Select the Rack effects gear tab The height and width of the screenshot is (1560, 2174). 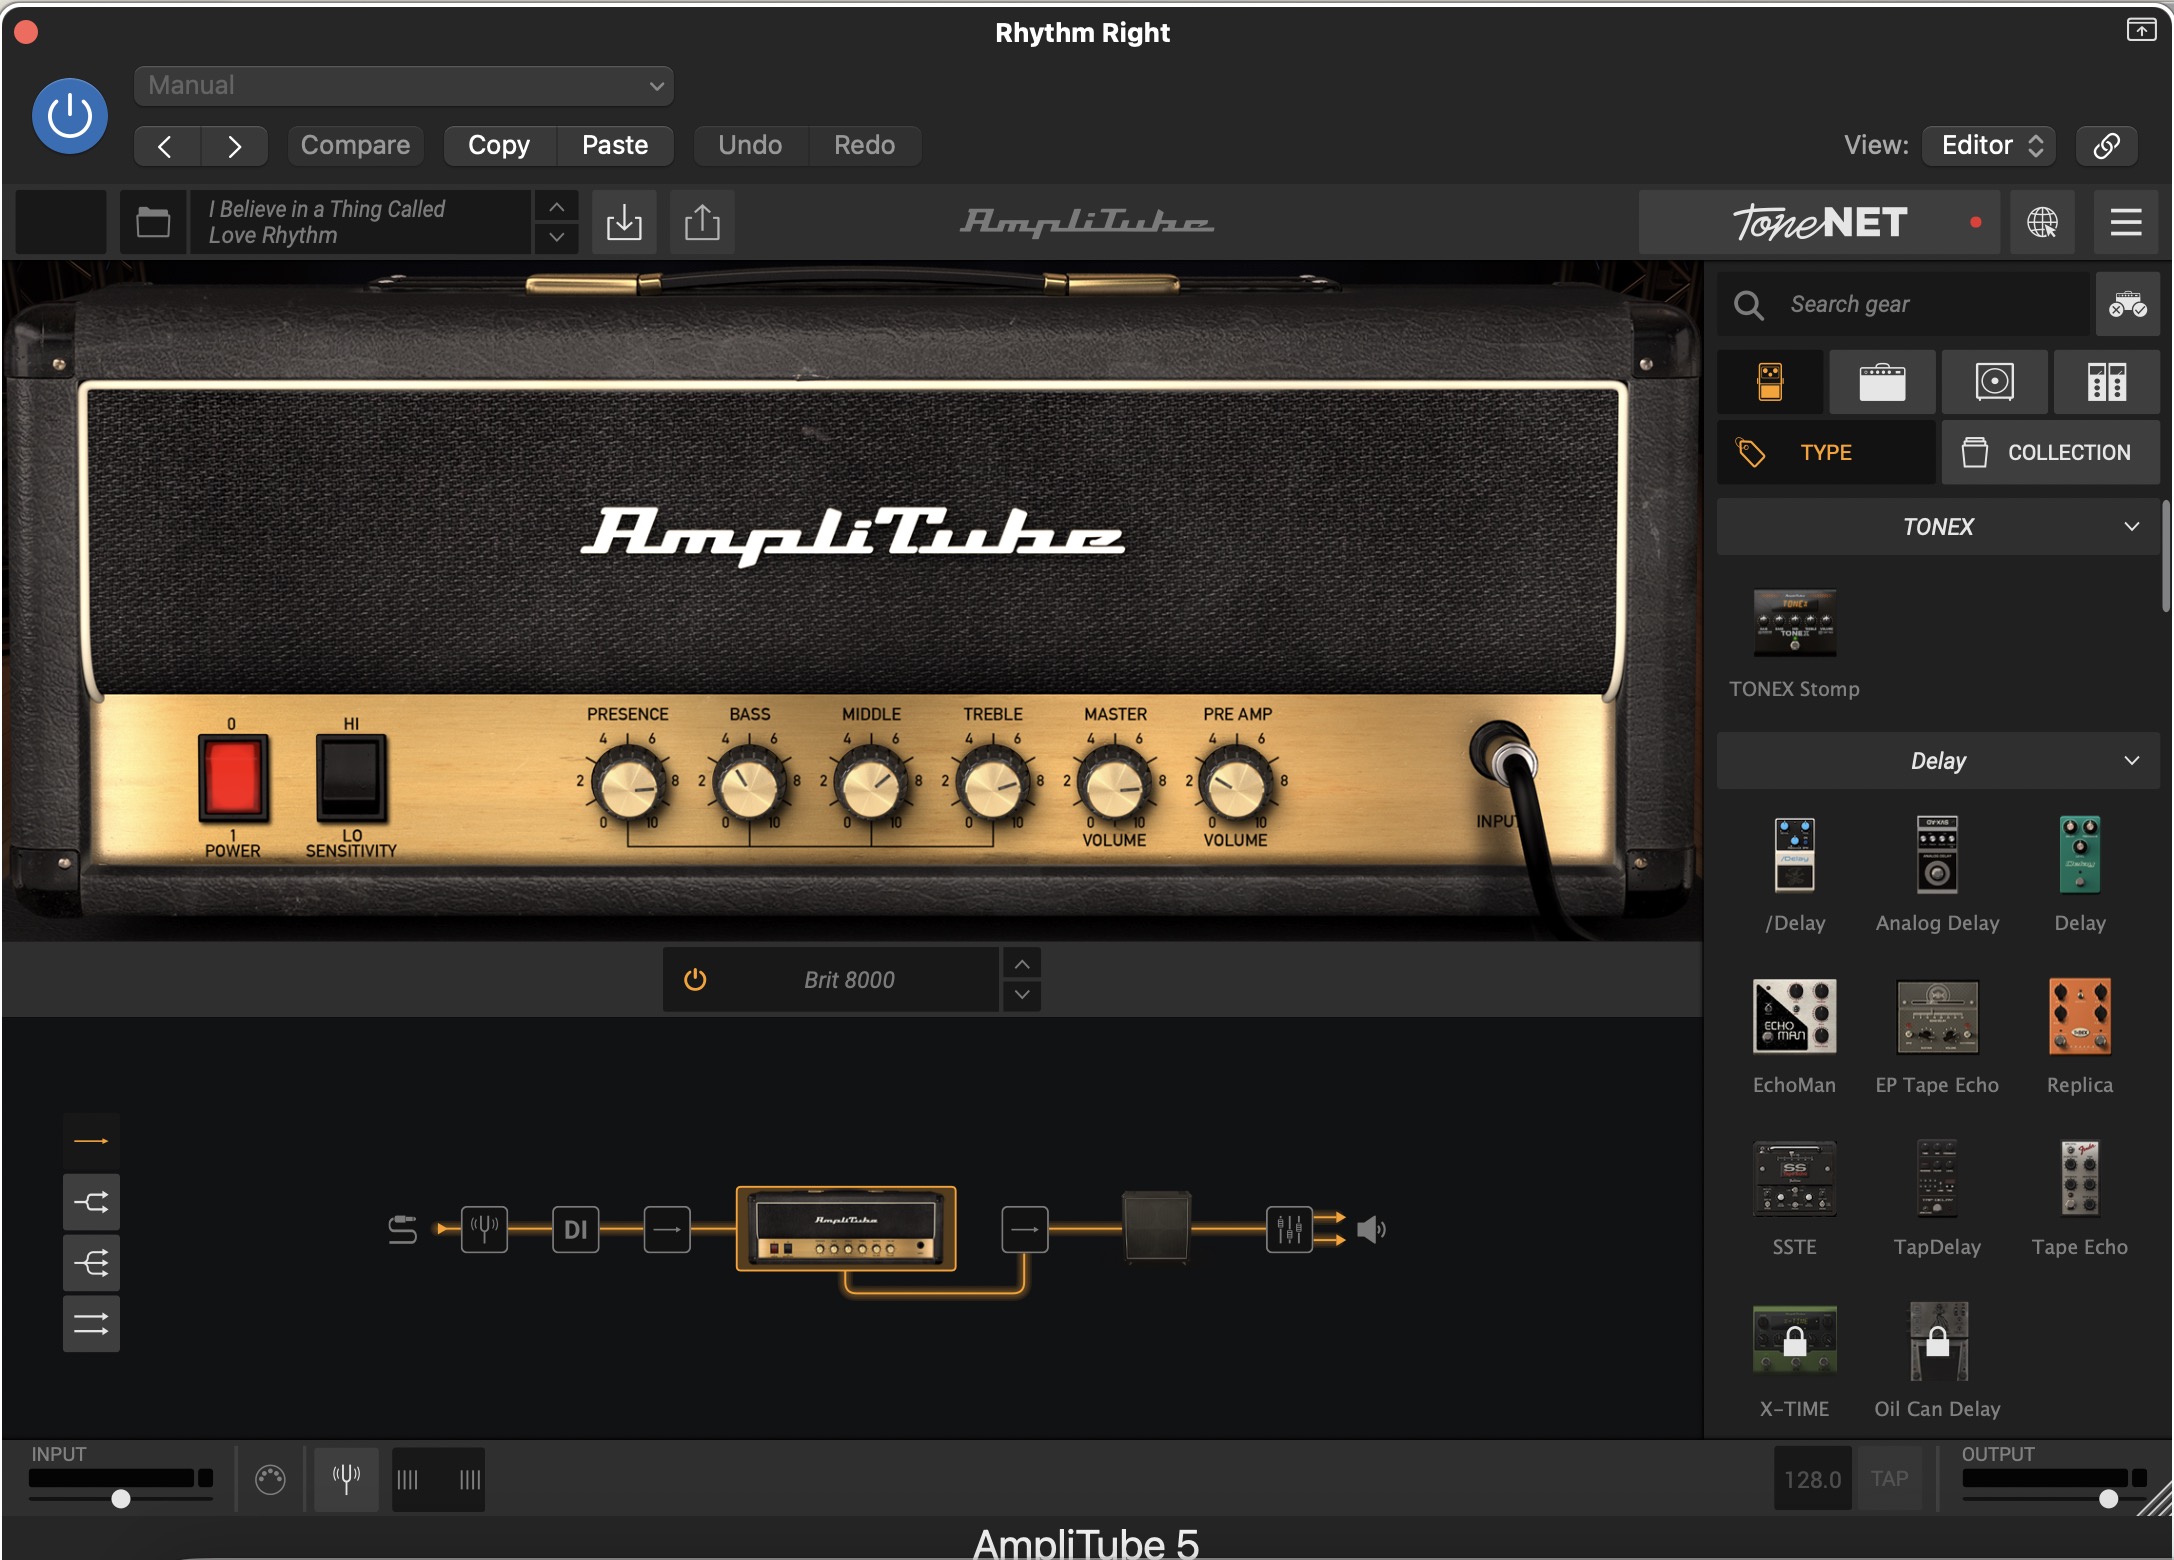point(2106,382)
